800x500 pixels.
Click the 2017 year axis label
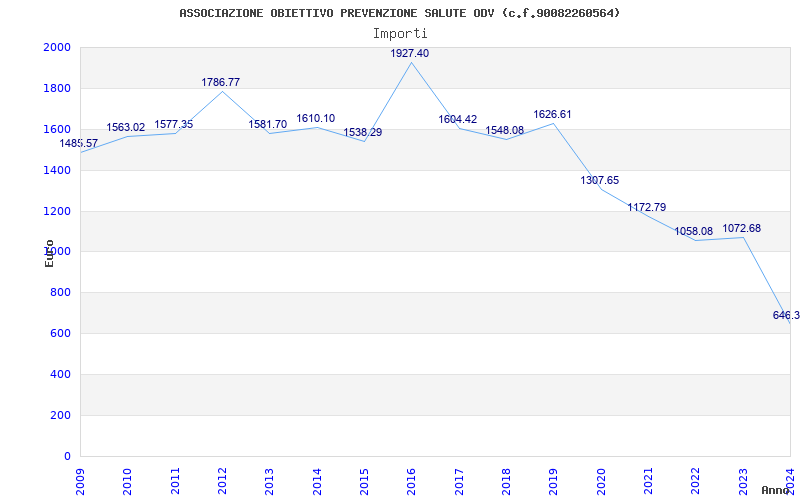coord(459,482)
